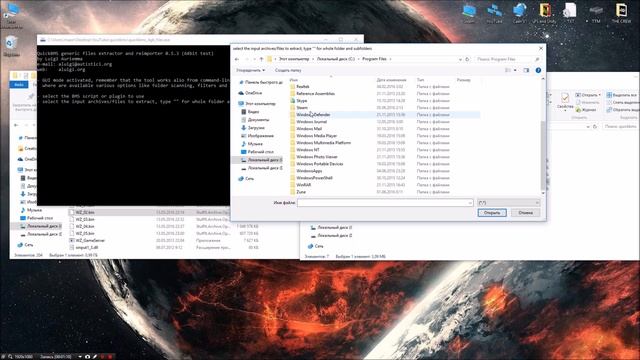
Task: Select Windows NT folder
Action: coord(308,150)
